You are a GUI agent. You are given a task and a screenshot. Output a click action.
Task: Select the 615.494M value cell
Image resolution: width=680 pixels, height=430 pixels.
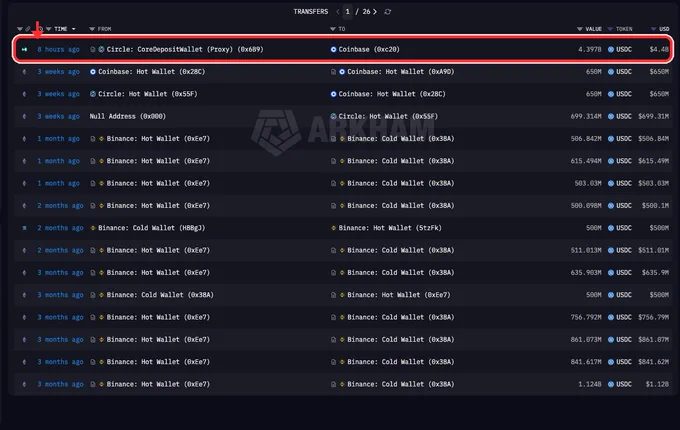(586, 161)
